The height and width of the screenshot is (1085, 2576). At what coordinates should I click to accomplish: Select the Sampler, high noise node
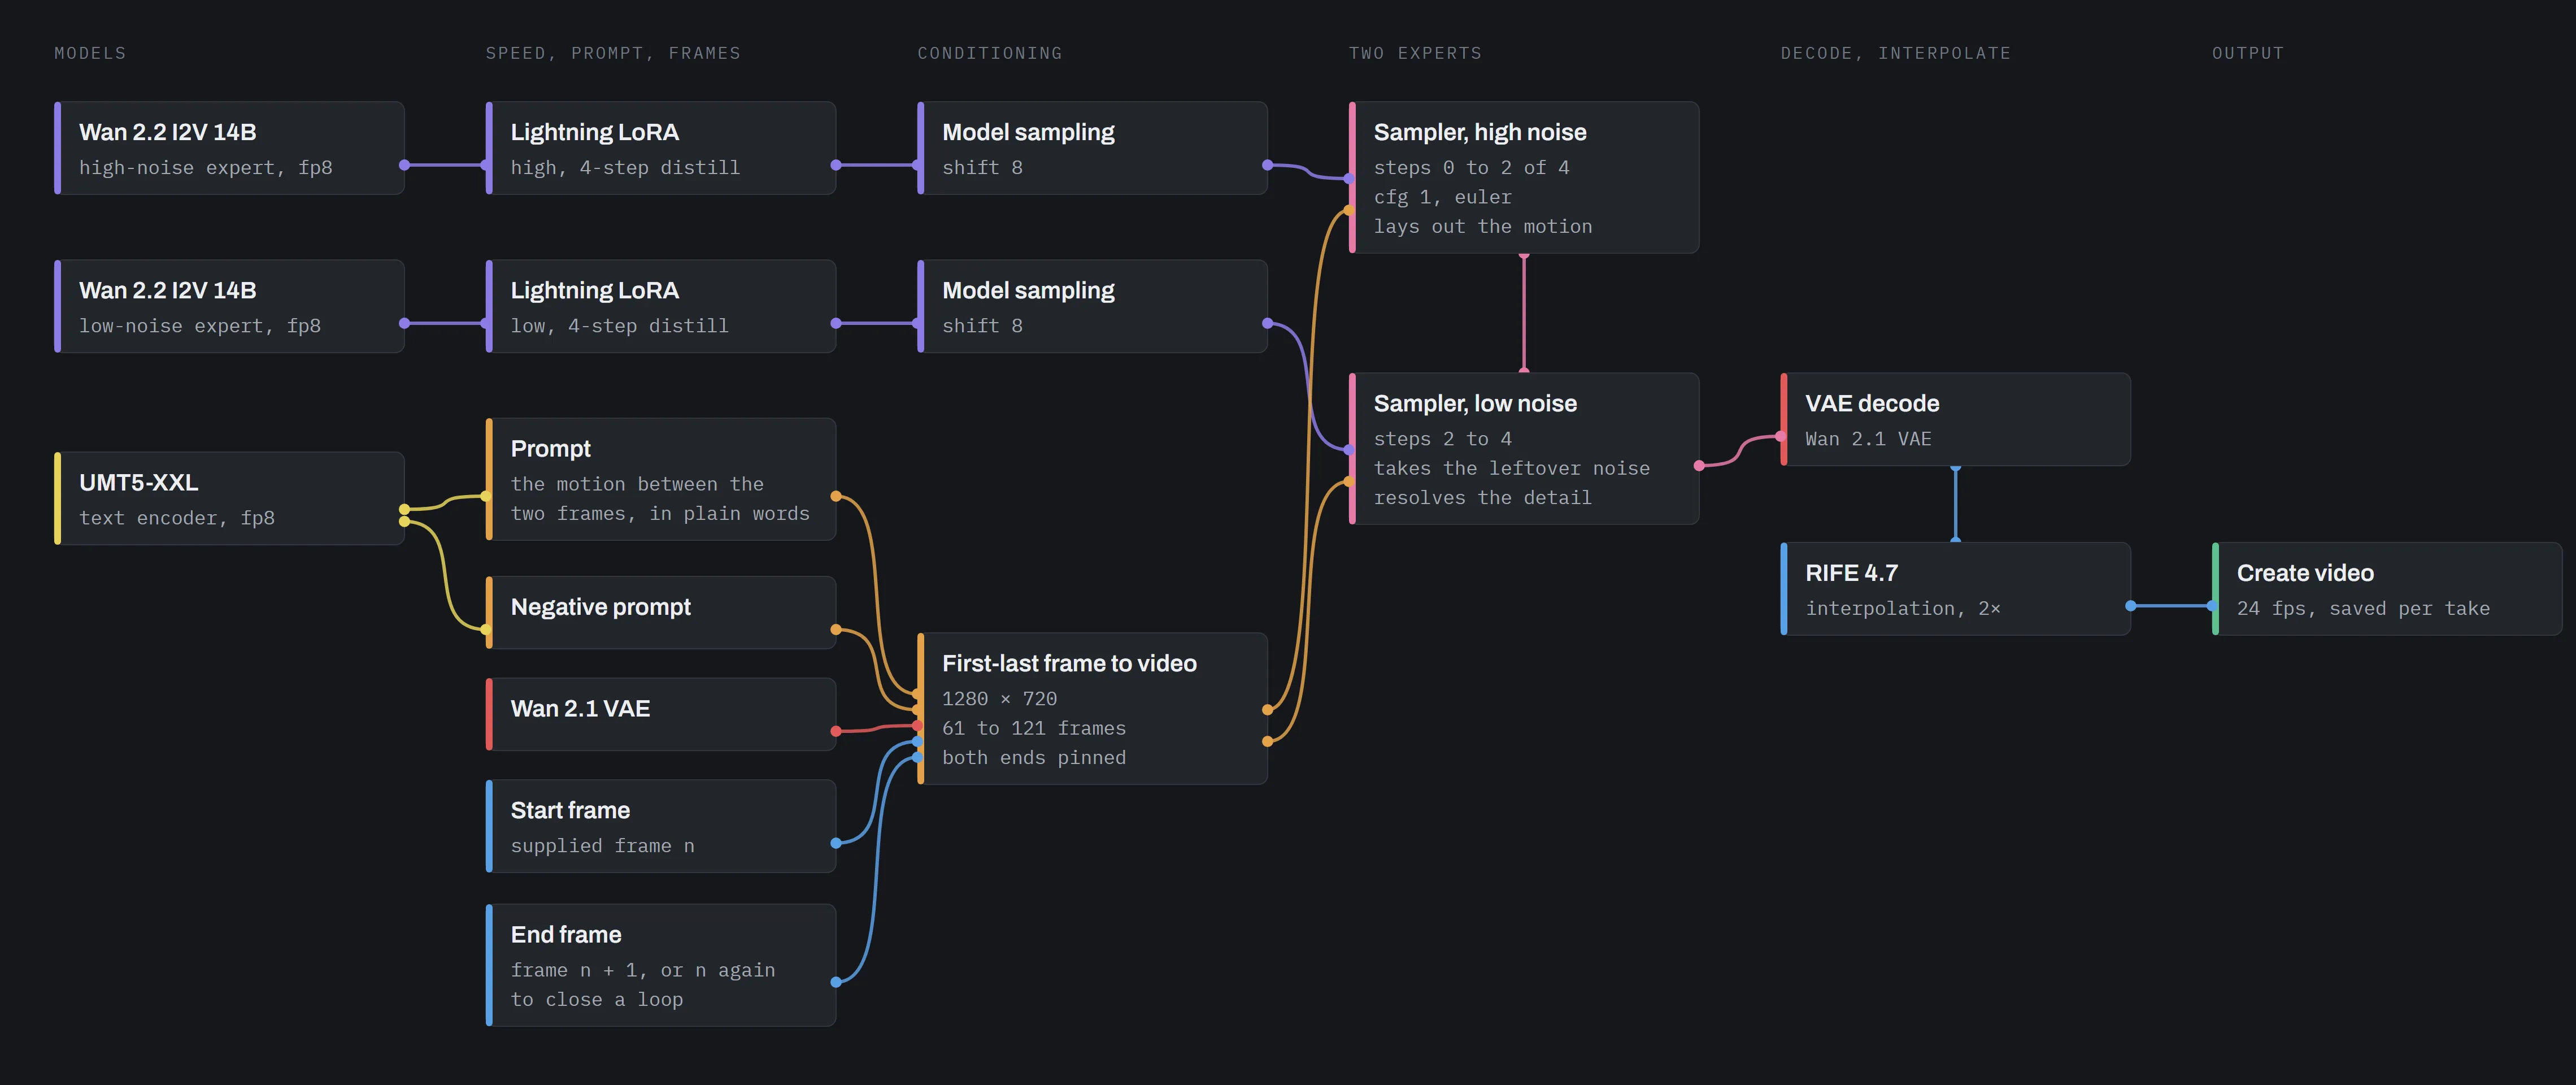pyautogui.click(x=1524, y=177)
